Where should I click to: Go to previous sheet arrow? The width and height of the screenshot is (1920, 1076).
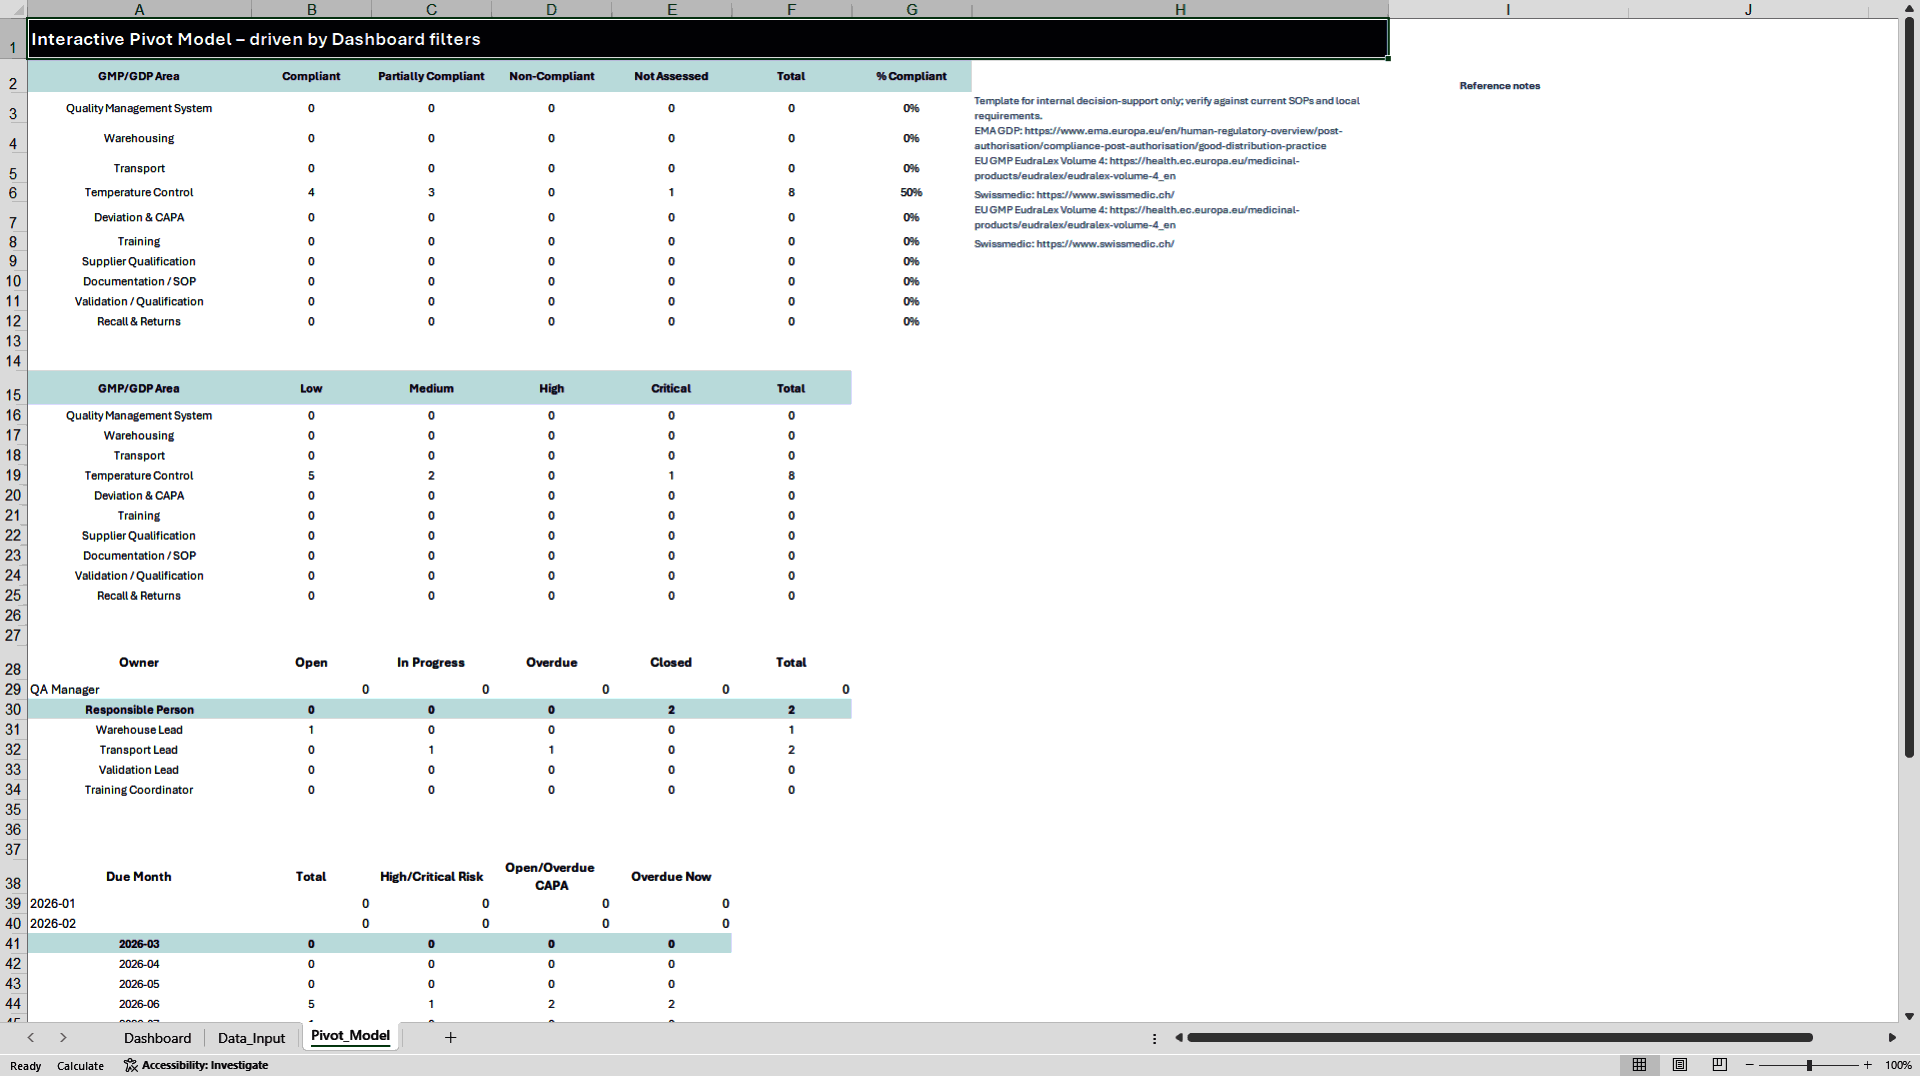click(x=31, y=1038)
